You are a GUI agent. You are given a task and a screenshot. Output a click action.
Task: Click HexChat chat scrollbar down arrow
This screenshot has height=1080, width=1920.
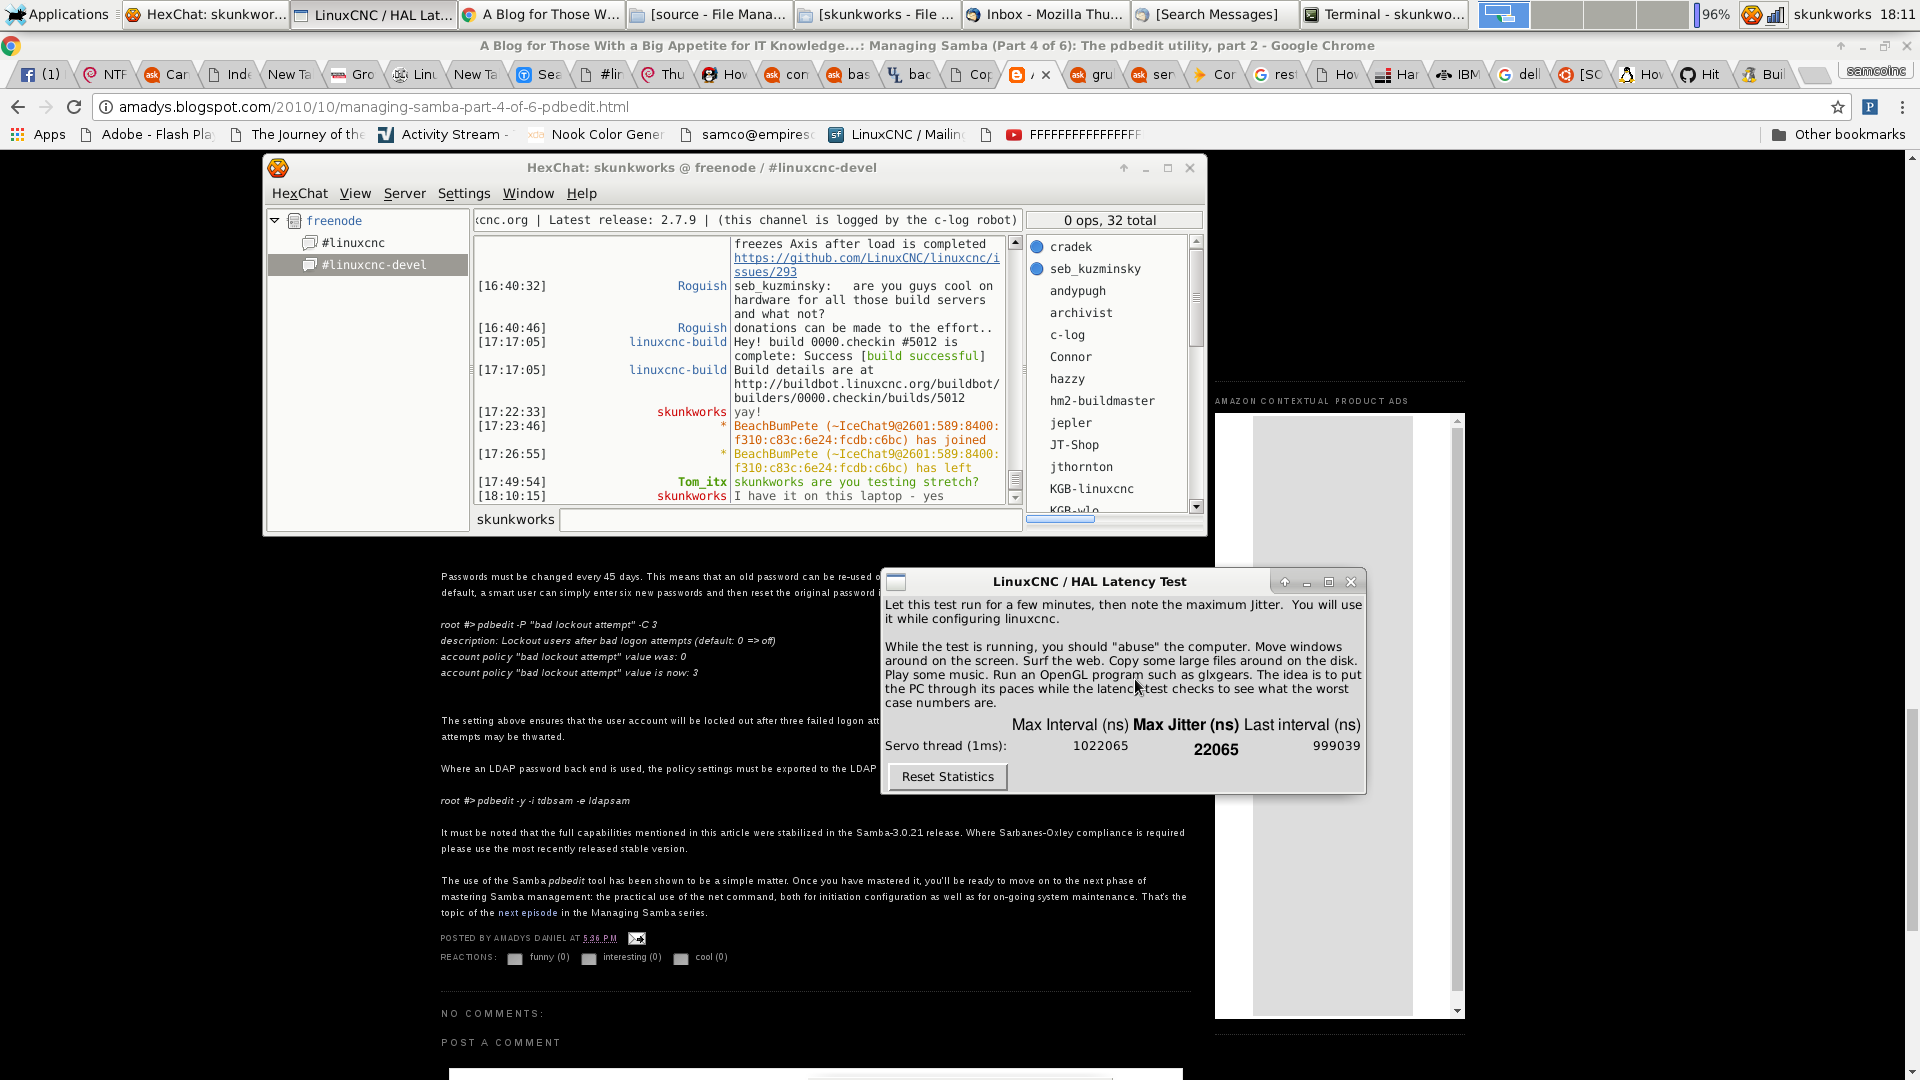[x=1015, y=497]
